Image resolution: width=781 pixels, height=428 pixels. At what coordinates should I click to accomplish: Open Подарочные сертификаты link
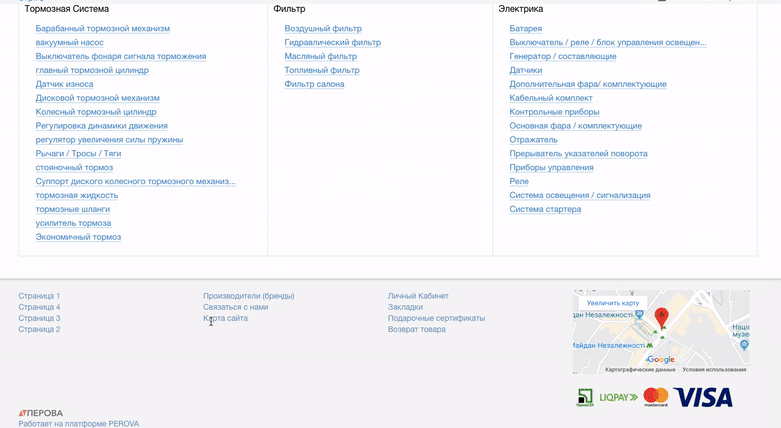tap(436, 318)
